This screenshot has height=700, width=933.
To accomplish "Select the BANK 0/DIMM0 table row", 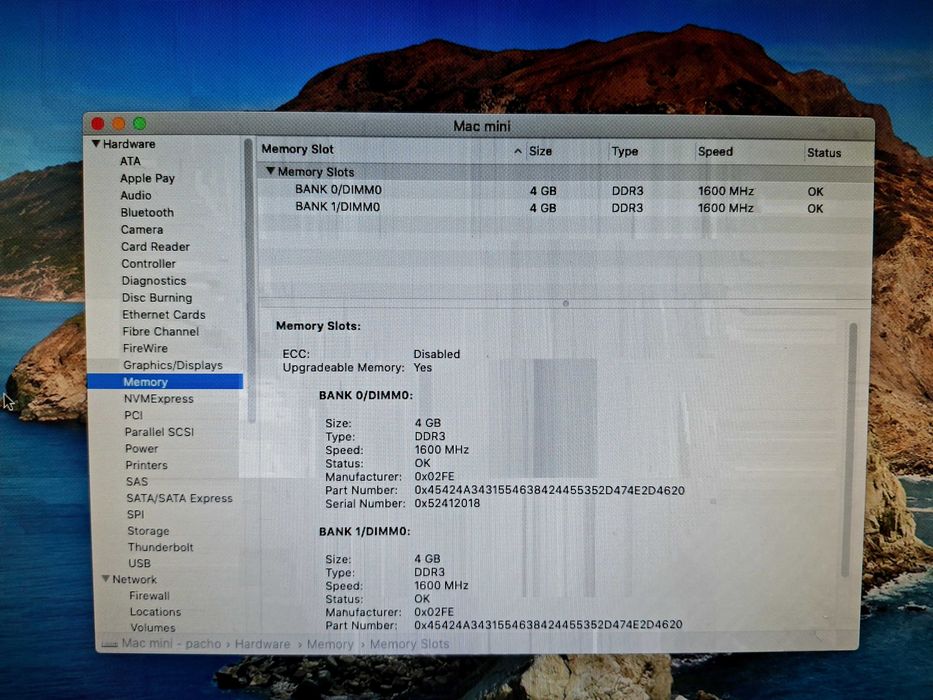I will click(565, 191).
